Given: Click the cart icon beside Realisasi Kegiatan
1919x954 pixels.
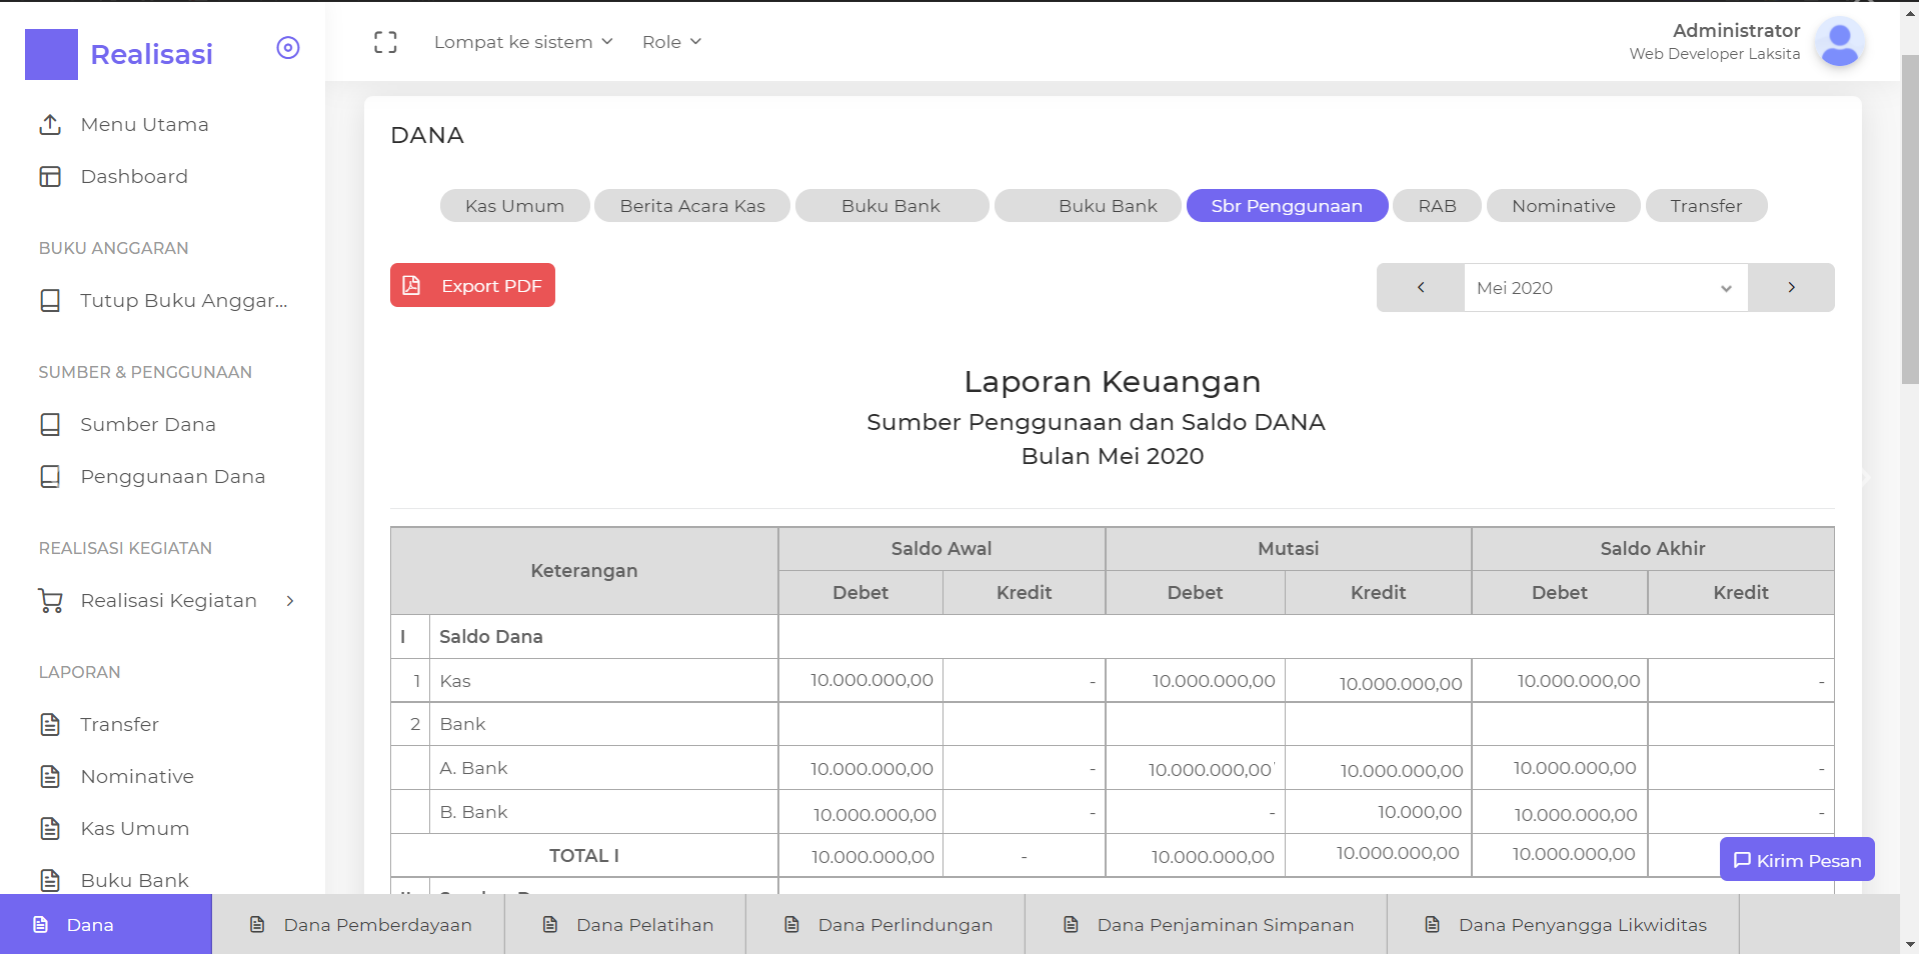Looking at the screenshot, I should pos(51,600).
